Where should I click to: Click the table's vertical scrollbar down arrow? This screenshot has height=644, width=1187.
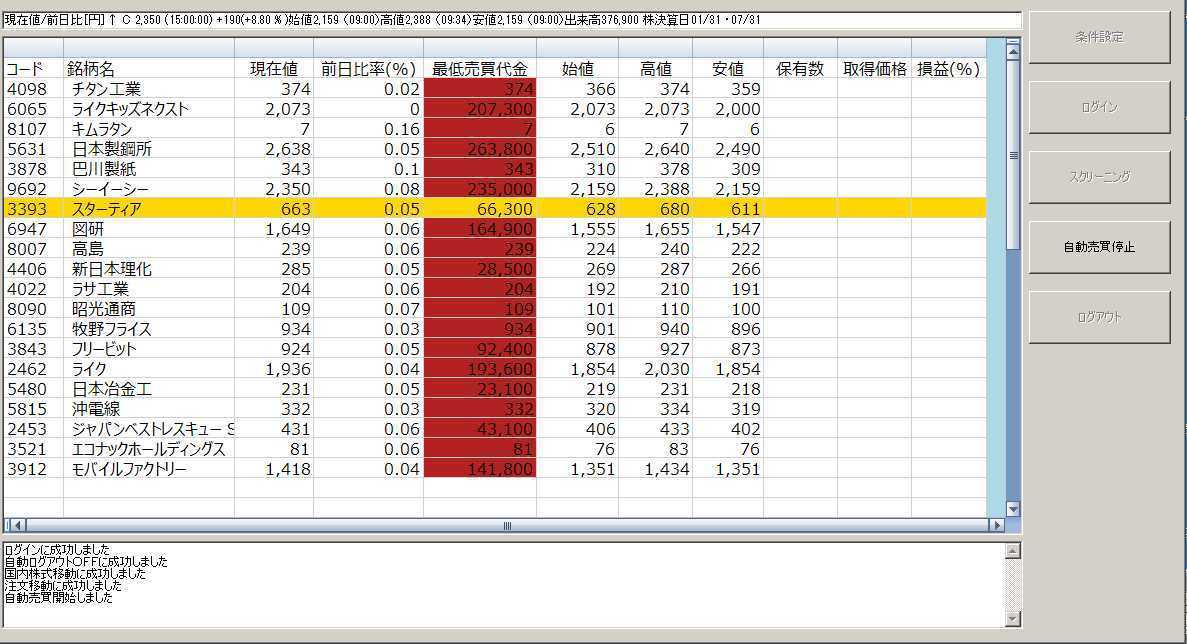[1013, 509]
